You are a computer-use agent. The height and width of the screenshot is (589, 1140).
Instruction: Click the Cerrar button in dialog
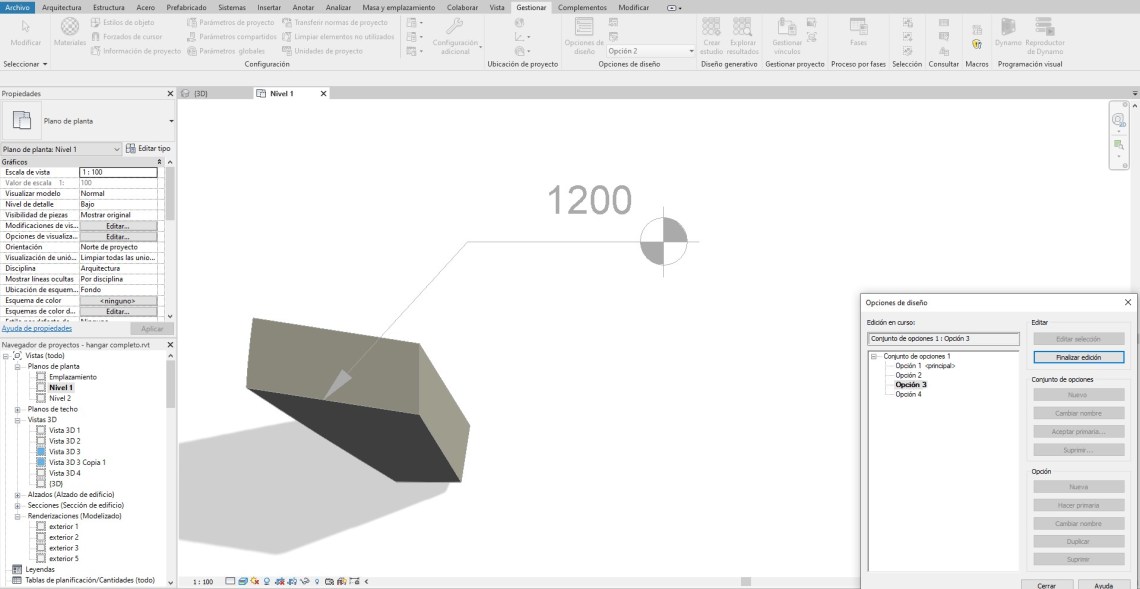(x=1047, y=585)
